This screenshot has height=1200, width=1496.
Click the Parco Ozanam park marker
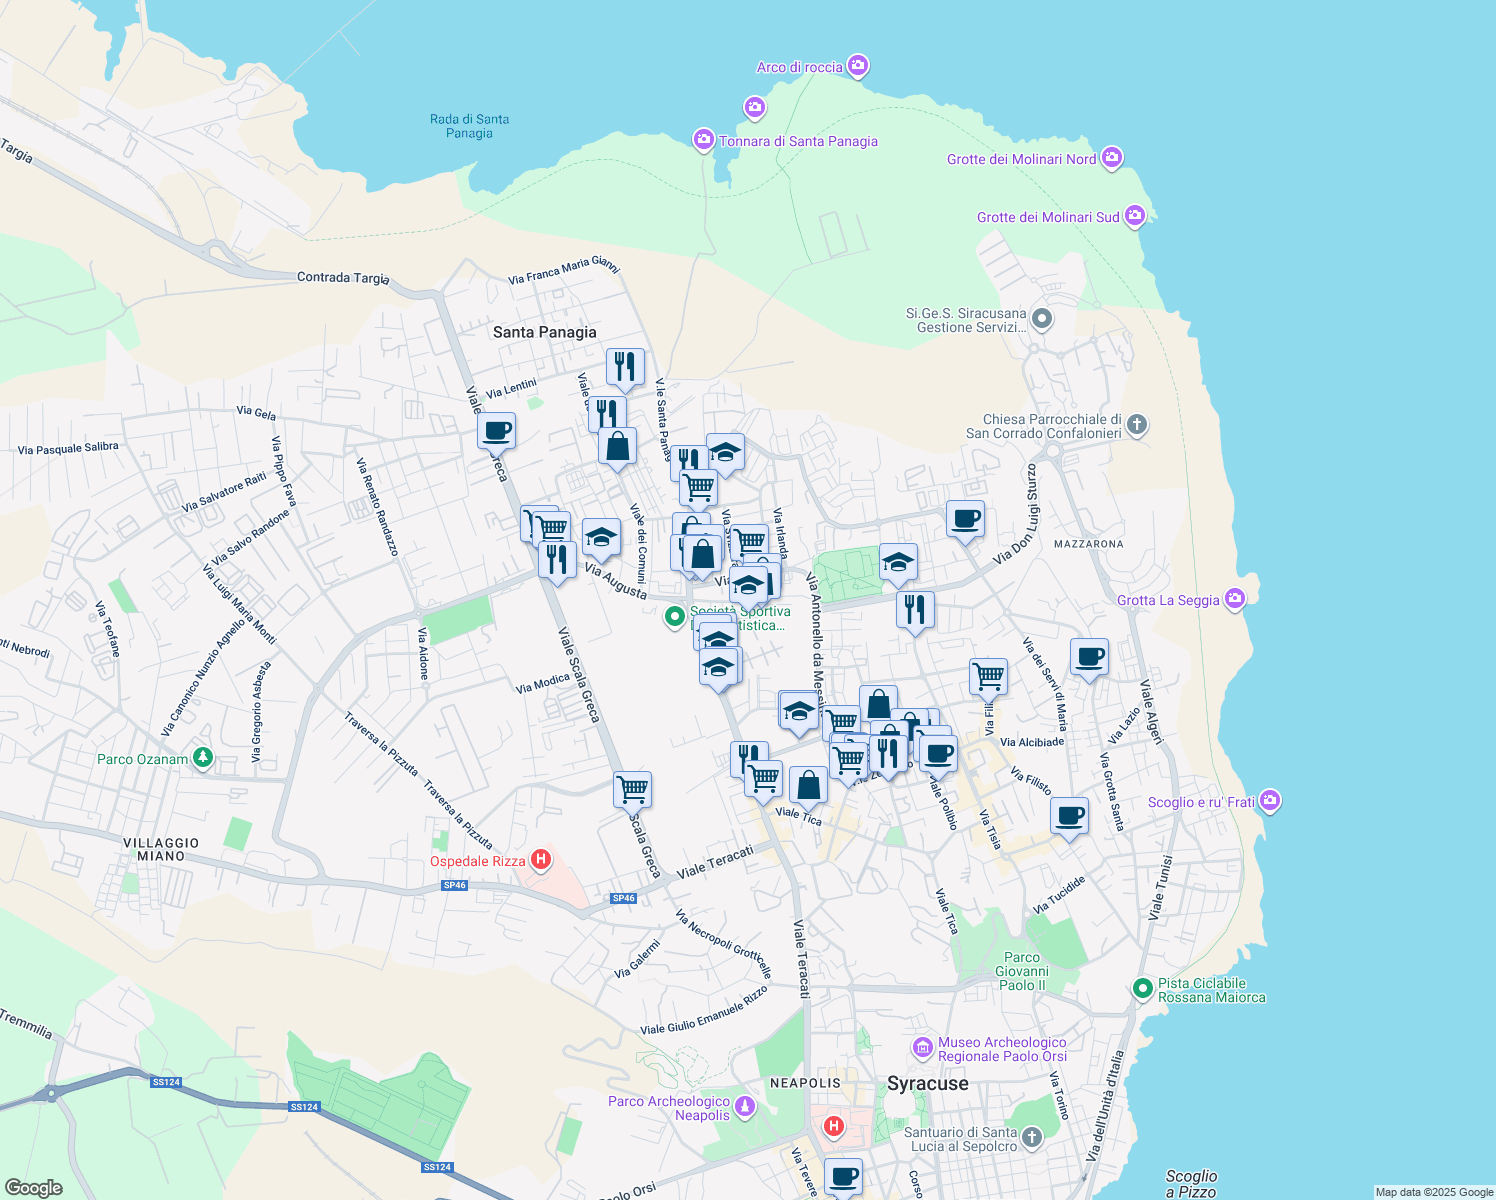201,758
